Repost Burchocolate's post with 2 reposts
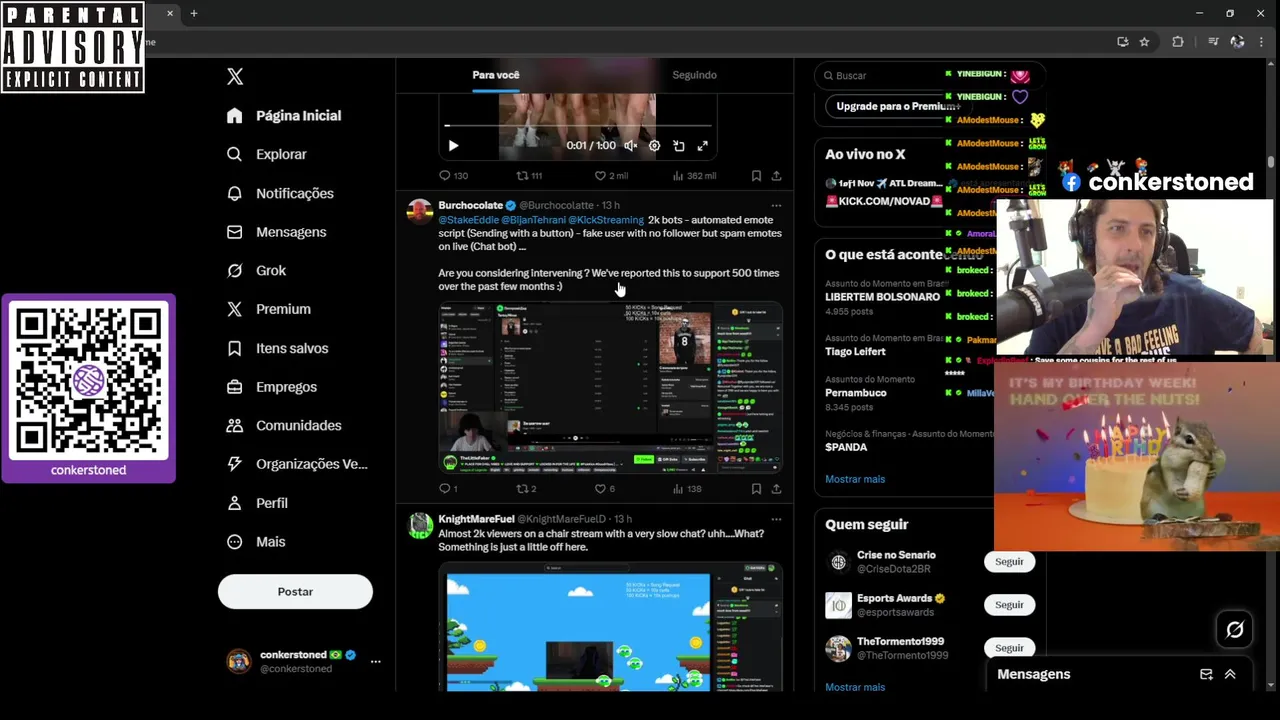Screen dimensions: 1280x720 [x=526, y=489]
